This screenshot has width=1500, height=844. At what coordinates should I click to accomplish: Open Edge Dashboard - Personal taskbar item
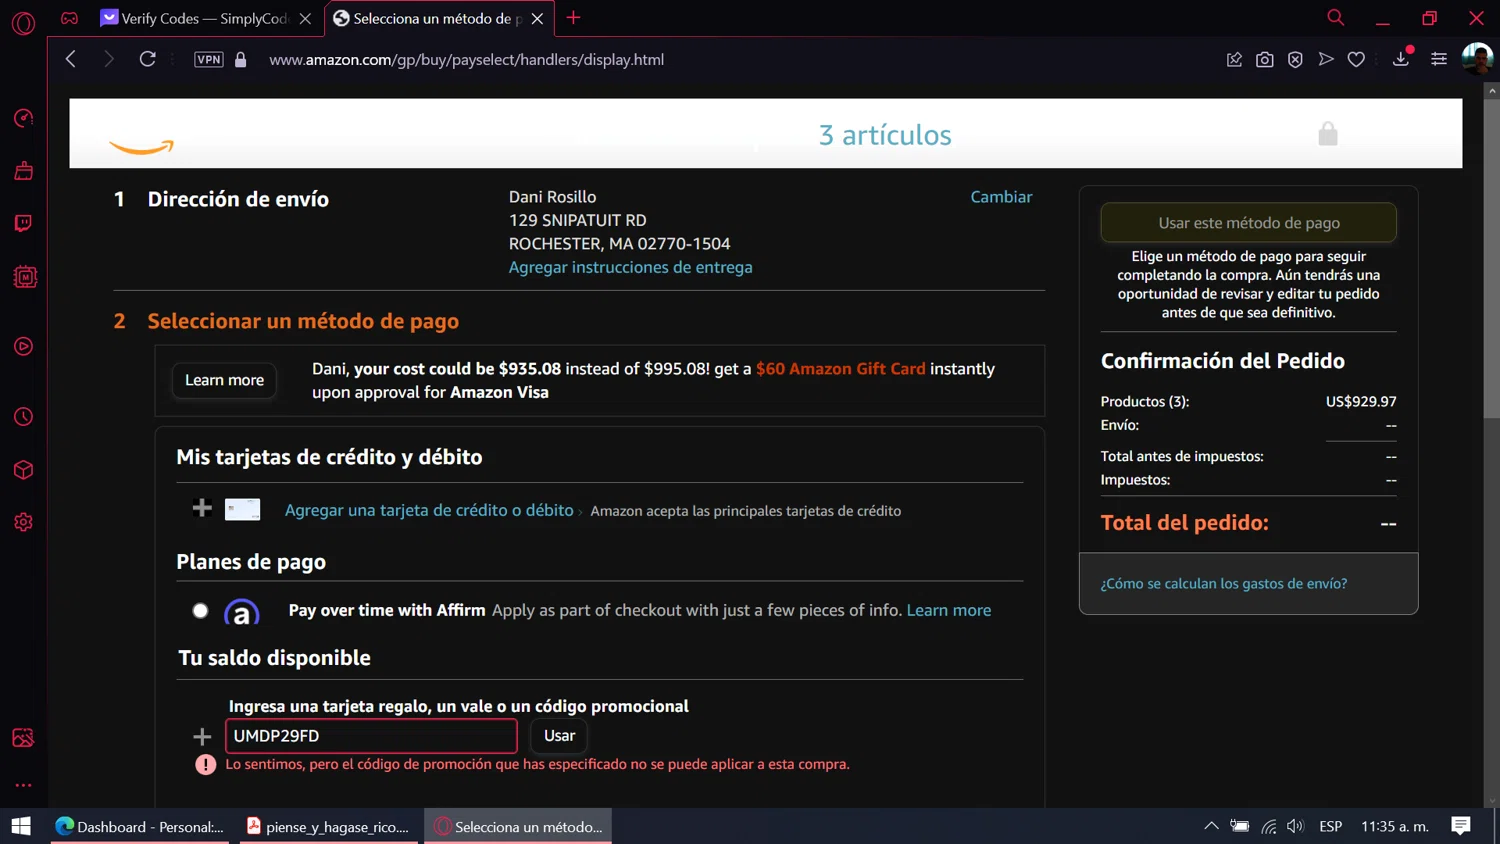click(x=140, y=826)
